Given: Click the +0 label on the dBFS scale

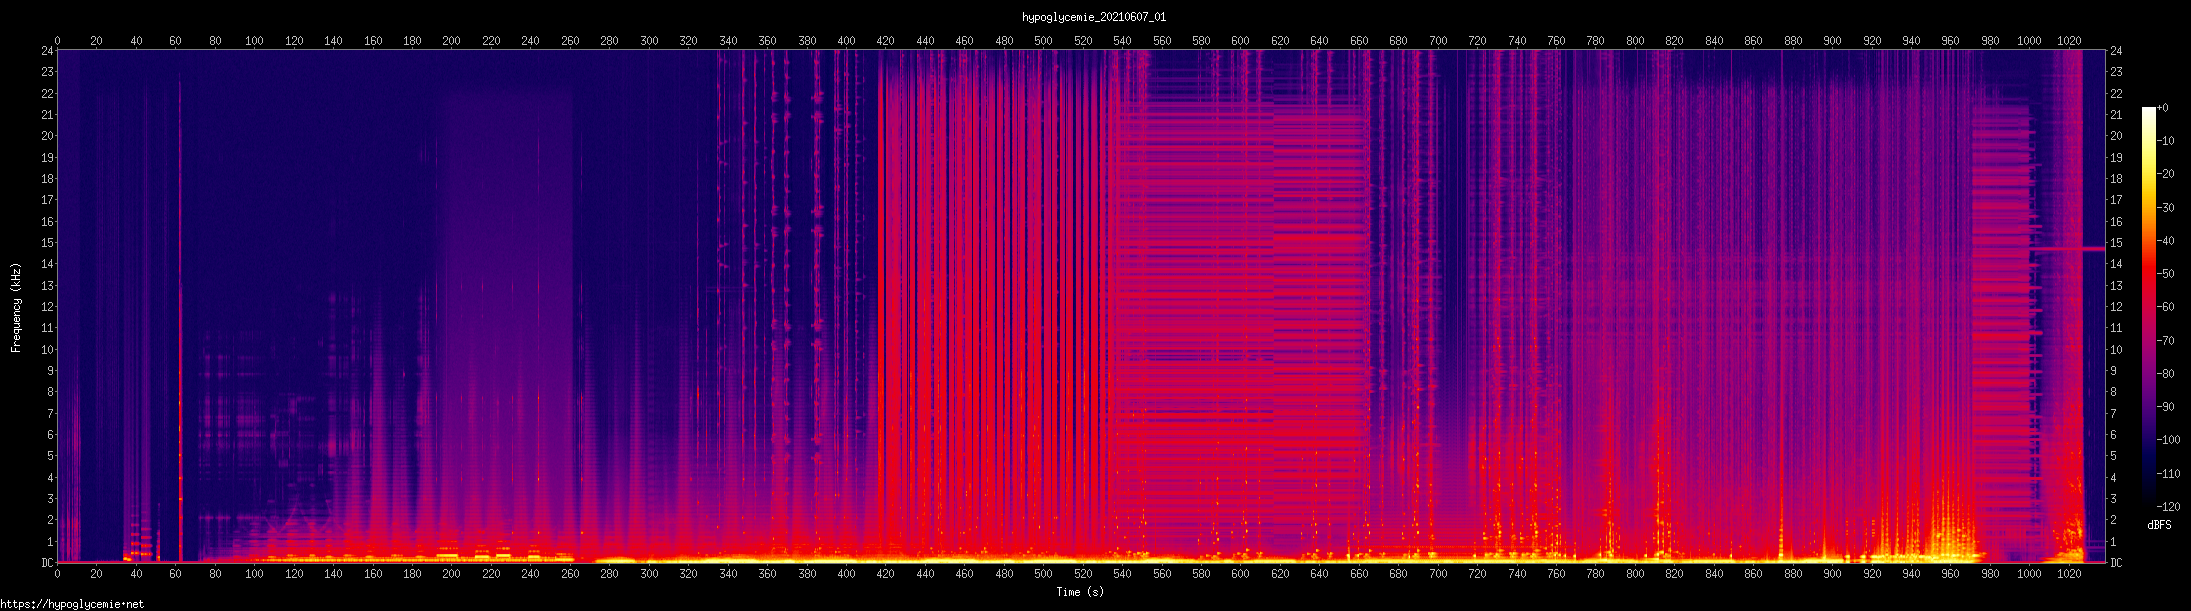Looking at the screenshot, I should tap(2163, 108).
